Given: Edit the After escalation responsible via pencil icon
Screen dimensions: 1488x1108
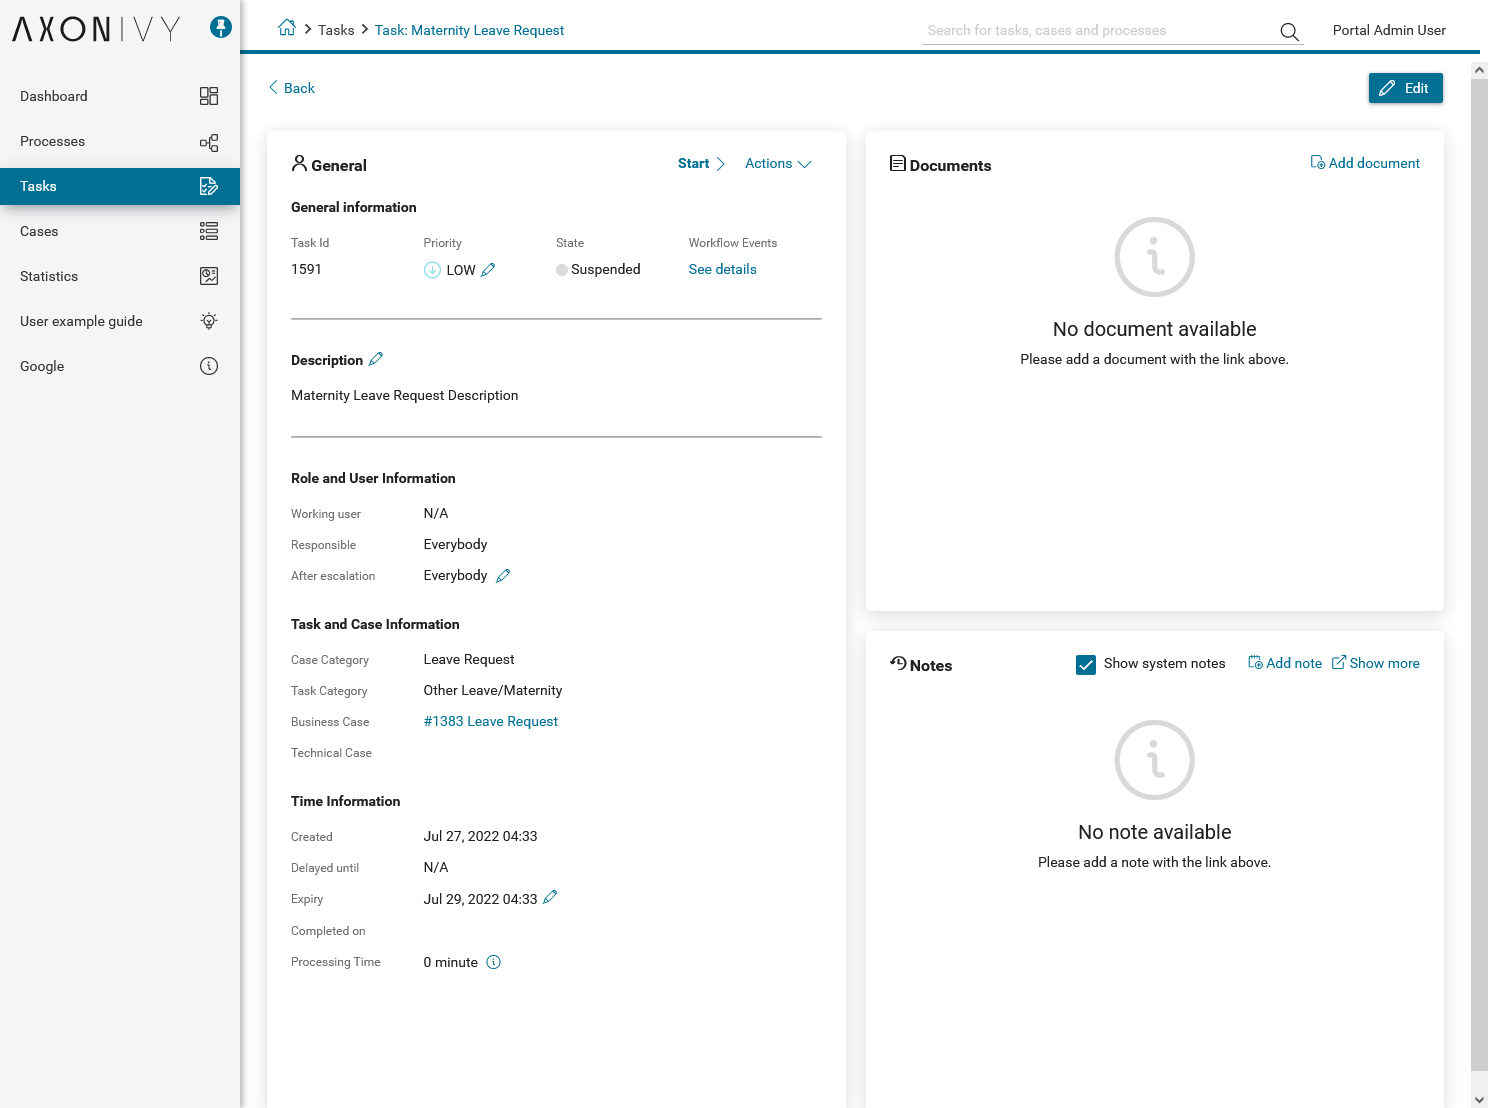Looking at the screenshot, I should 503,576.
